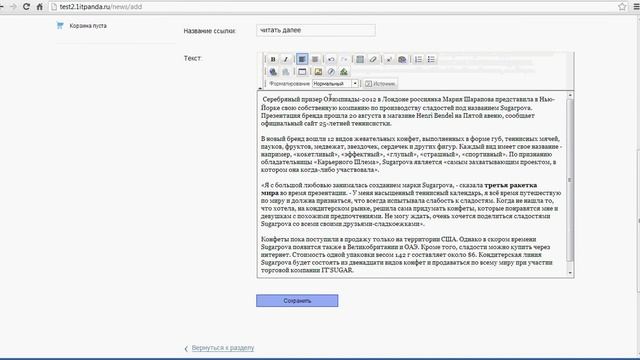Bookmark the page with the star icon

pos(622,7)
